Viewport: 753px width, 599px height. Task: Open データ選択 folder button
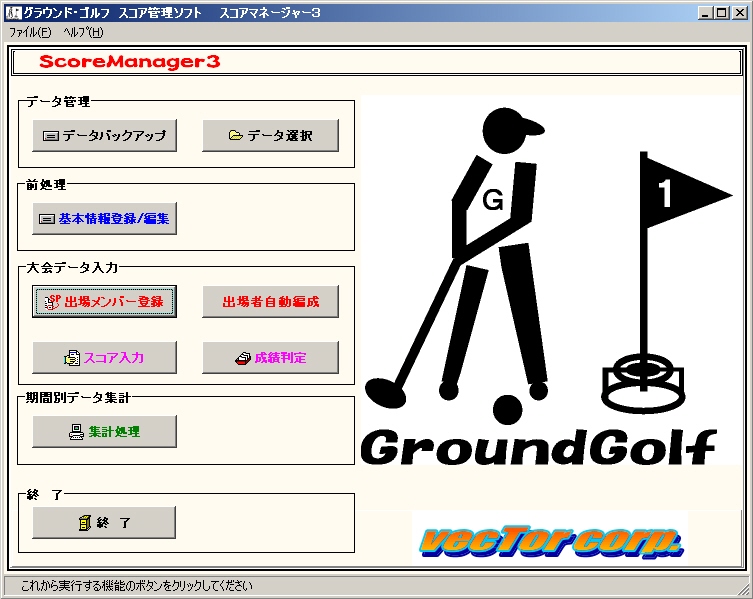point(270,135)
